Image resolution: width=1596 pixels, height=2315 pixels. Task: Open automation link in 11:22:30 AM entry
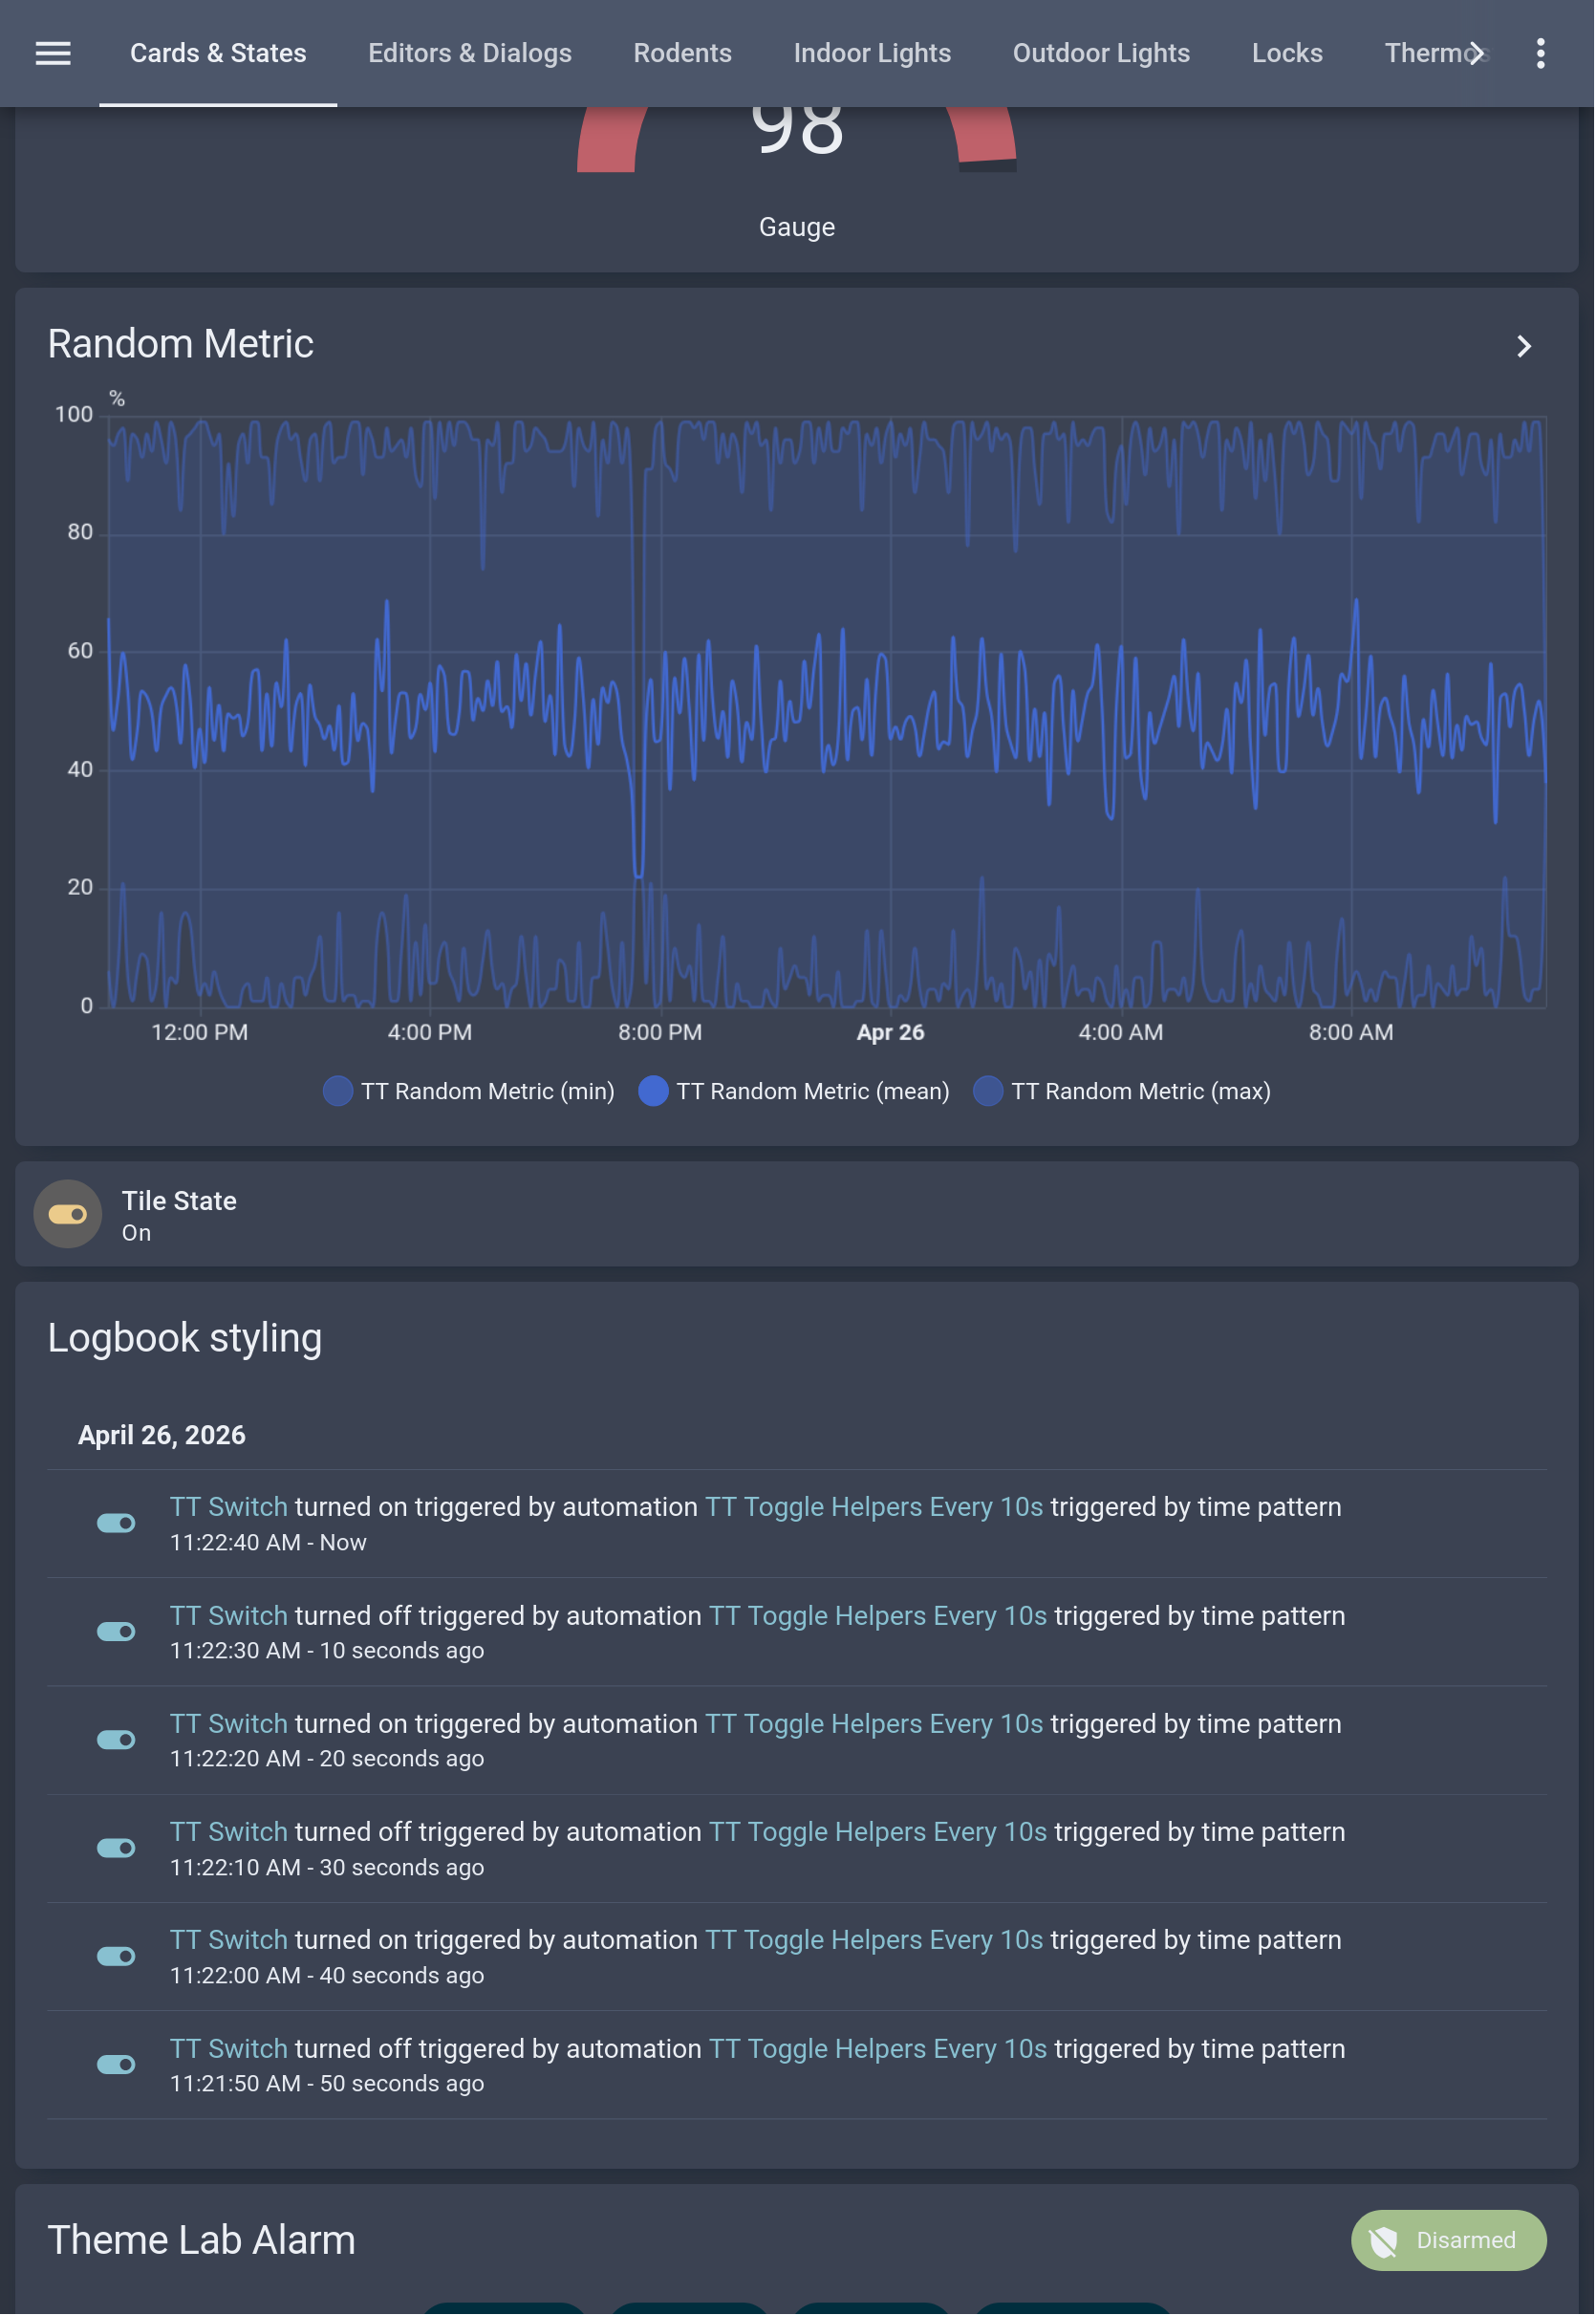(879, 1617)
